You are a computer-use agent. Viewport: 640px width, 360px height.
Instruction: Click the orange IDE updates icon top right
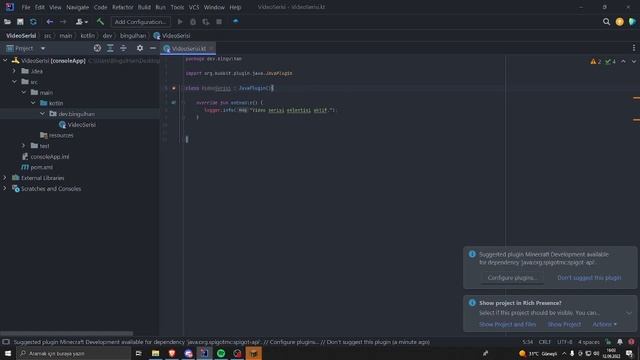pyautogui.click(x=619, y=22)
